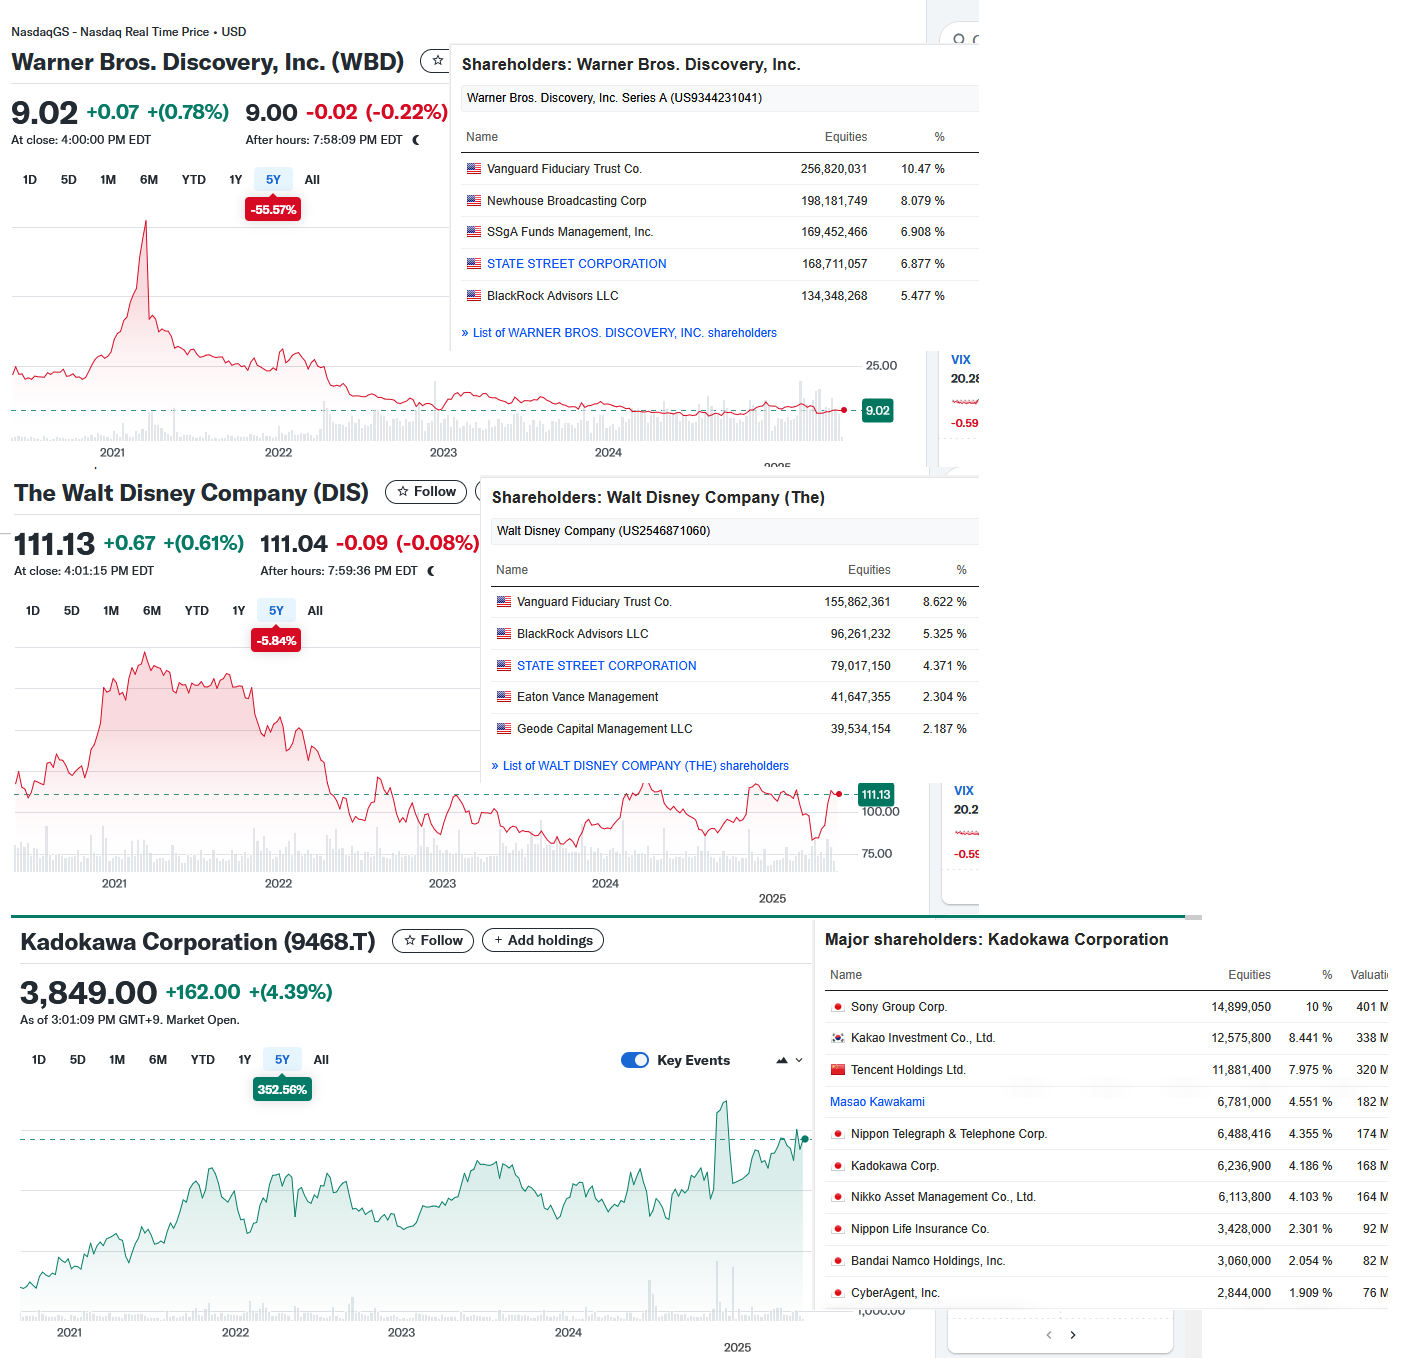The height and width of the screenshot is (1369, 1421).
Task: Follow Kadokawa Corporation
Action: 433,941
